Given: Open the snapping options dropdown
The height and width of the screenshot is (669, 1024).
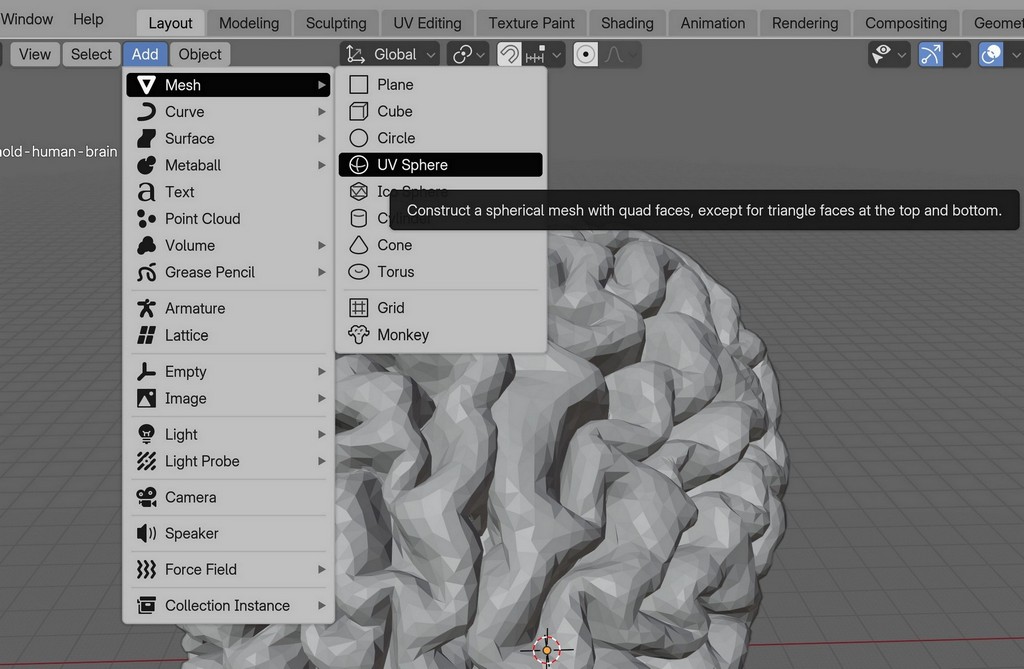Looking at the screenshot, I should (x=543, y=54).
